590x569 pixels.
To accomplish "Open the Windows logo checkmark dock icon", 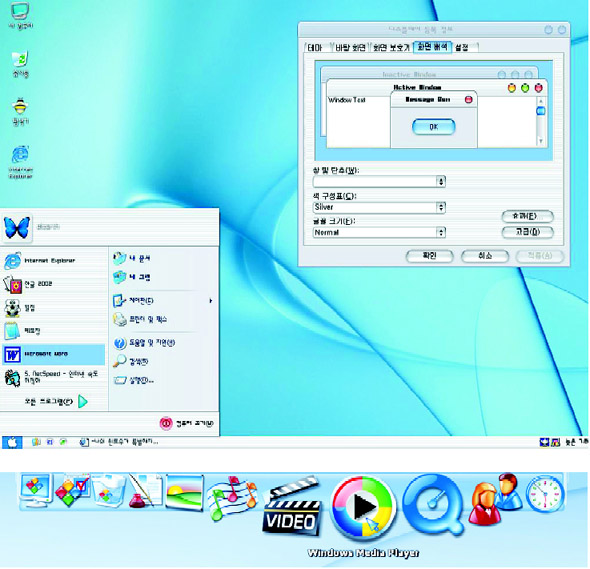I will 72,491.
